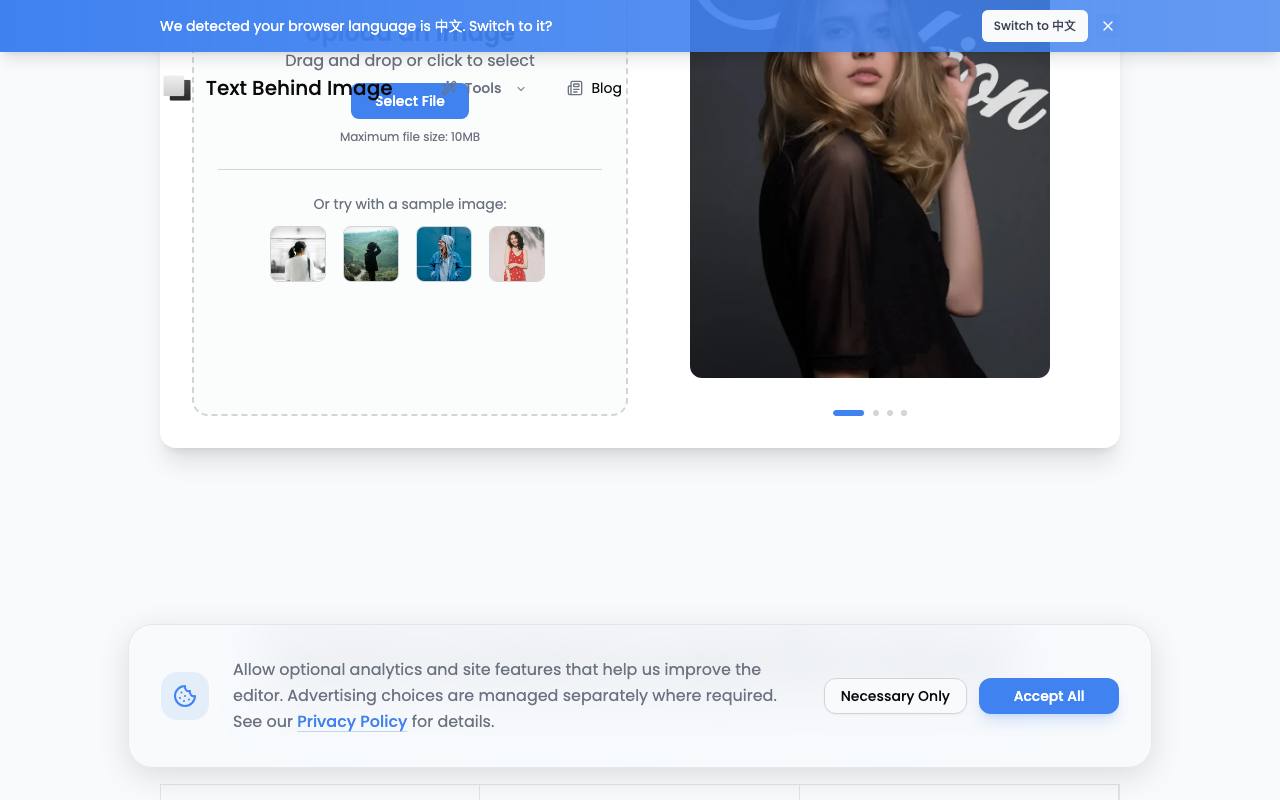The height and width of the screenshot is (800, 1280).
Task: Click the Text Behind Image site title
Action: [299, 88]
